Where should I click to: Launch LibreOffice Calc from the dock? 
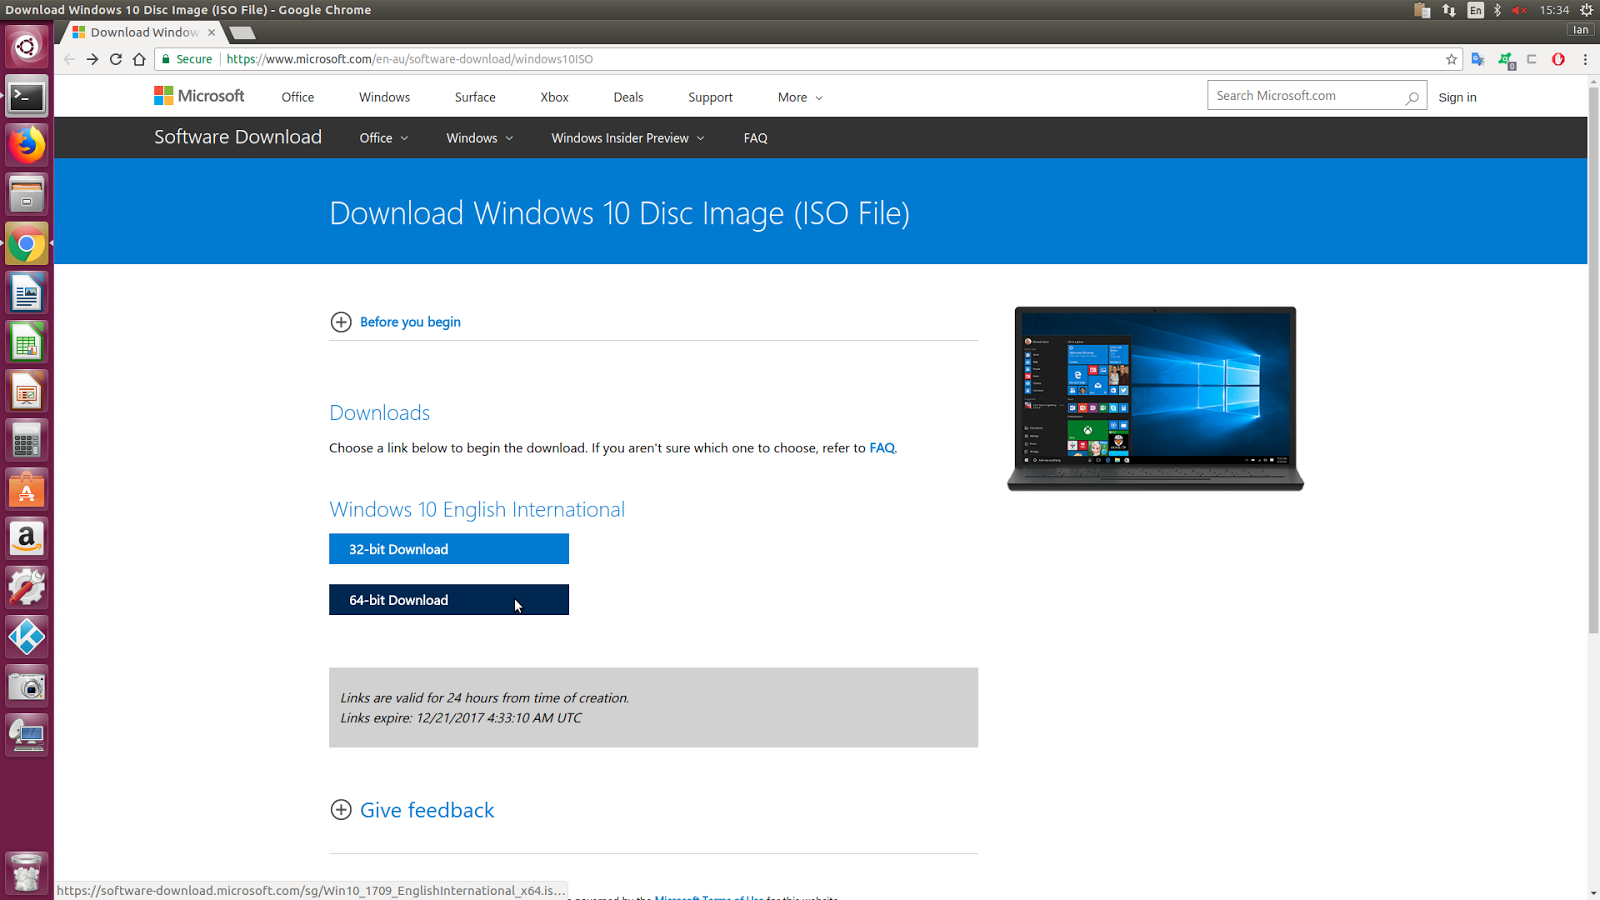26,341
